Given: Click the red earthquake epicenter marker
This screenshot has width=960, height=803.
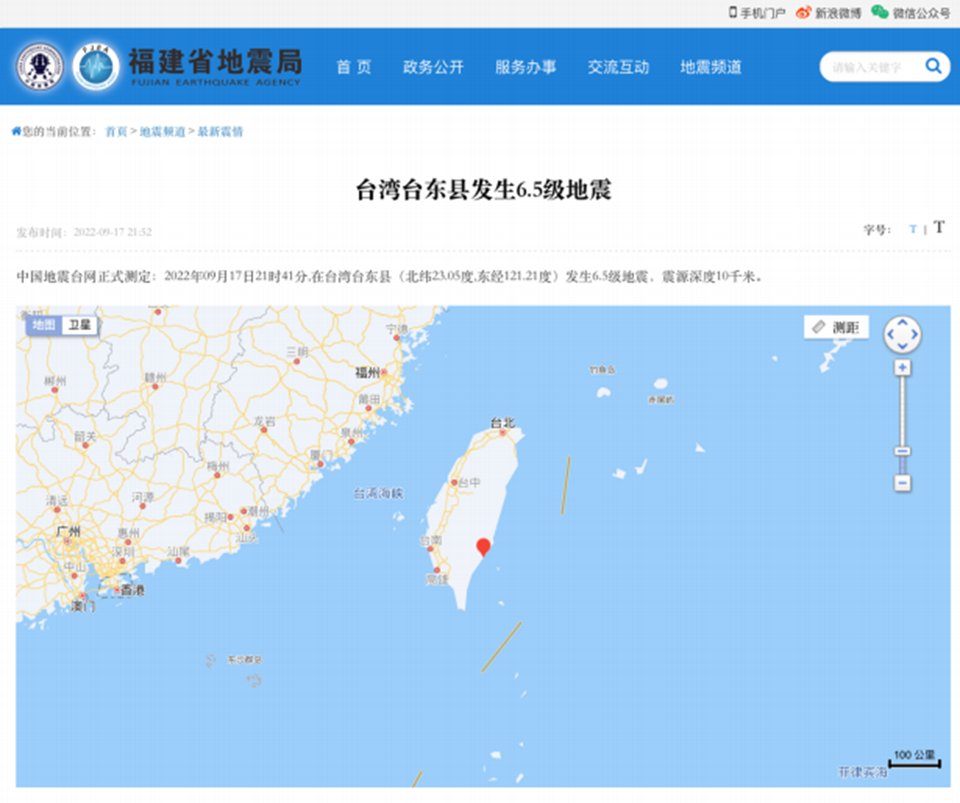Looking at the screenshot, I should click(484, 547).
